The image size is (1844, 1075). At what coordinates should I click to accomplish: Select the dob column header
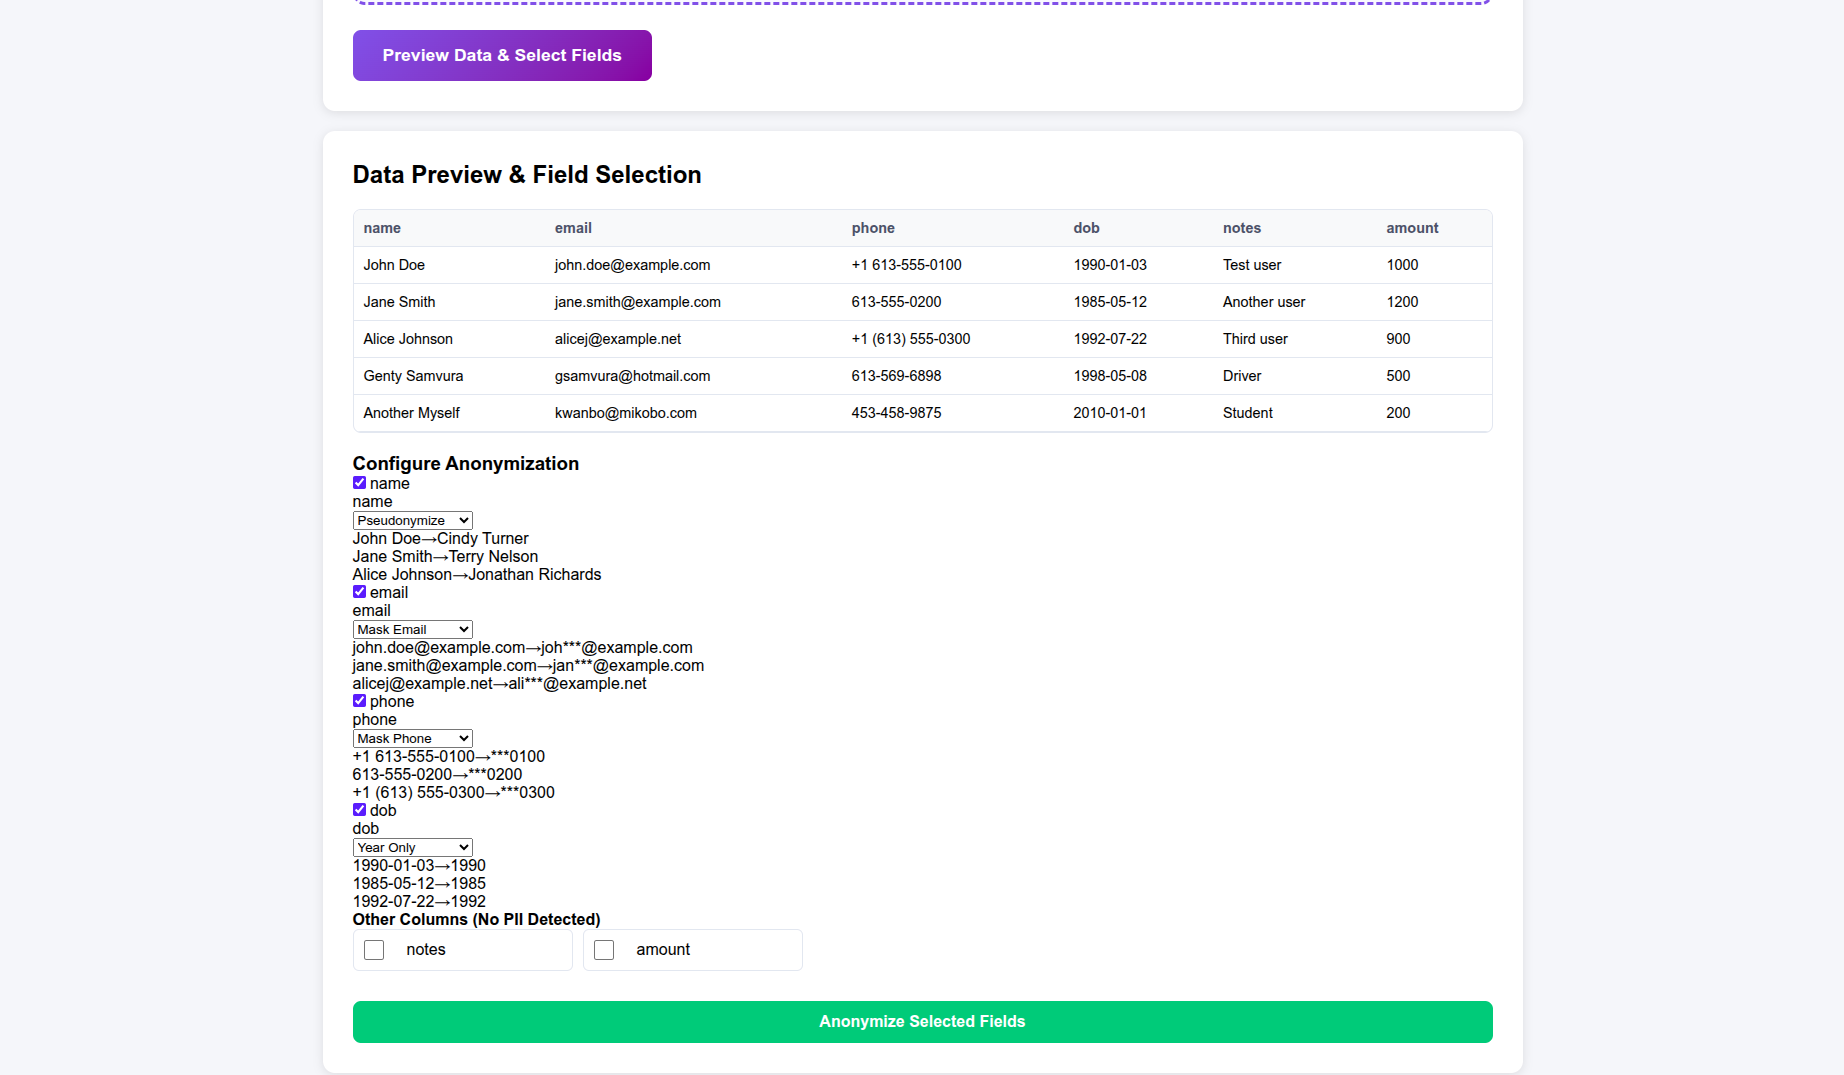[1087, 228]
